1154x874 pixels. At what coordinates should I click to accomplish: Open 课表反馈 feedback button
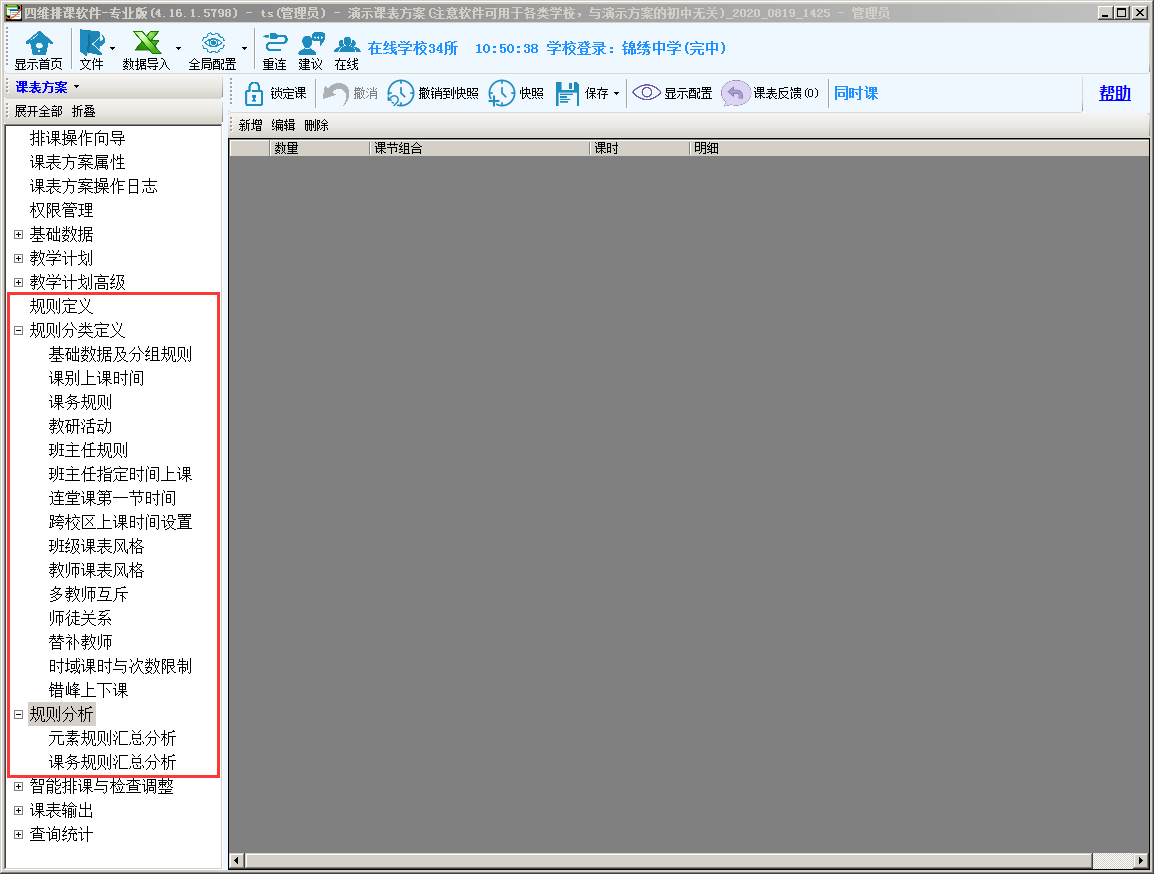coord(736,94)
